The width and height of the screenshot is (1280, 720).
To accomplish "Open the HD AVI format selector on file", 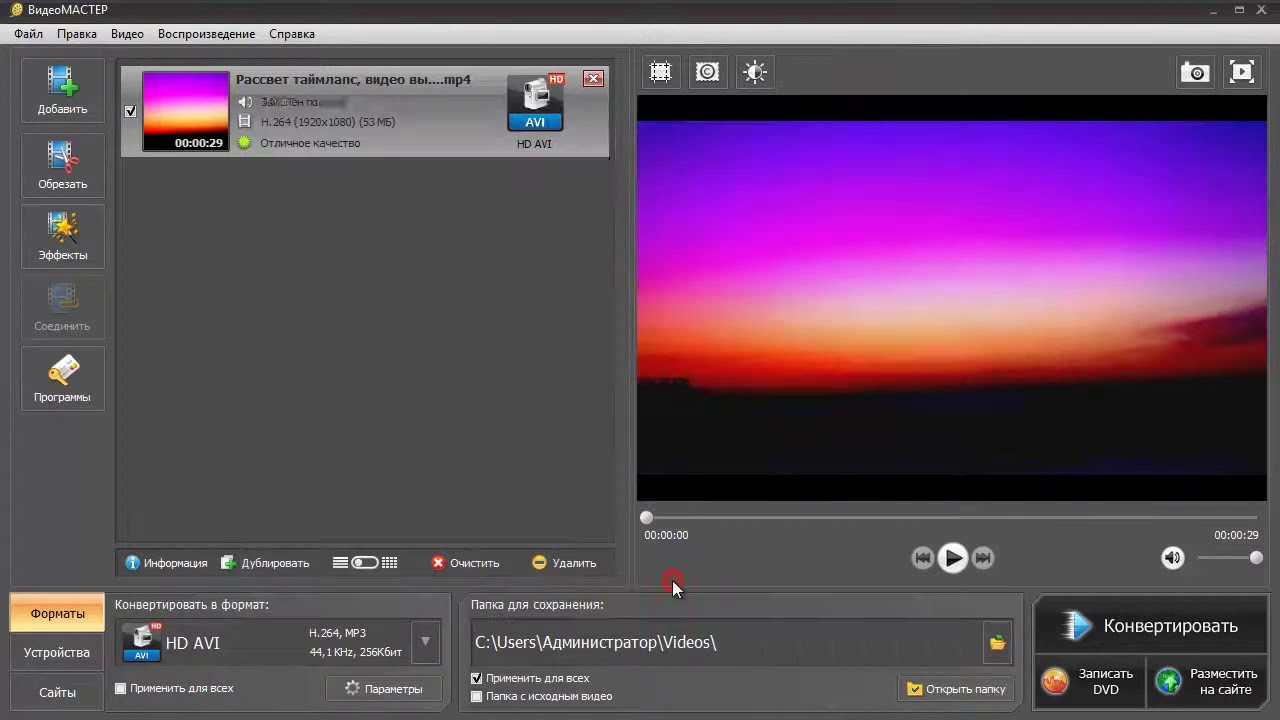I will pos(535,110).
